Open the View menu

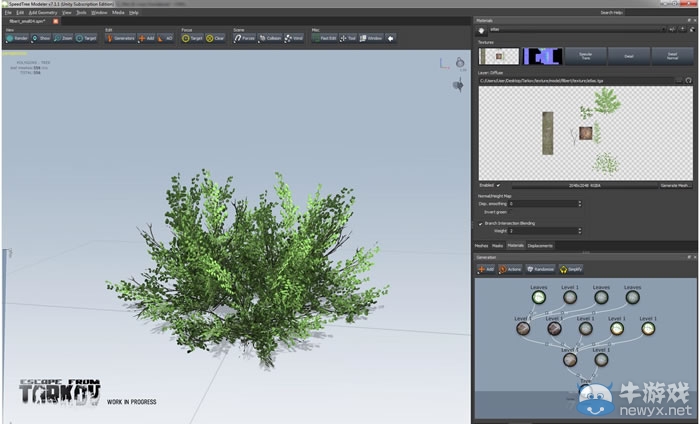(x=67, y=12)
